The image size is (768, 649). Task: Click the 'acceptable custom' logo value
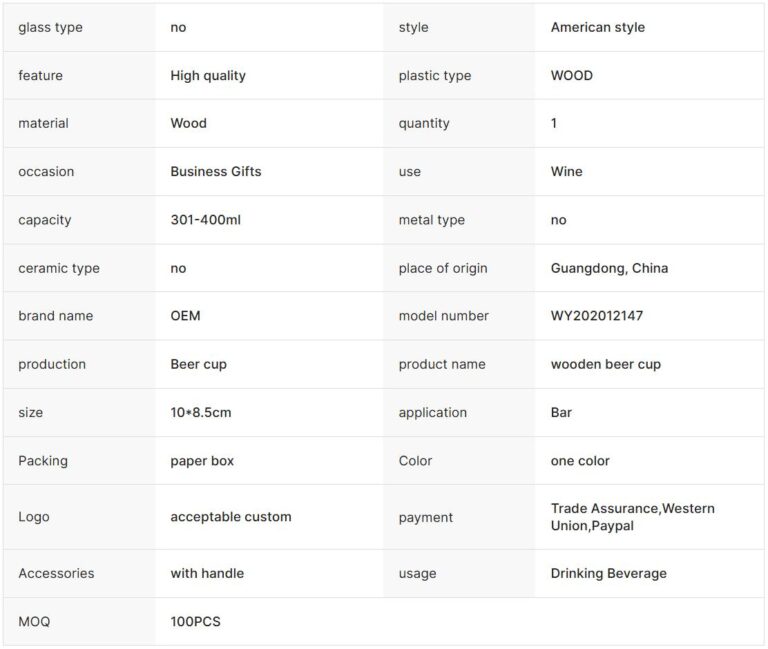(231, 517)
